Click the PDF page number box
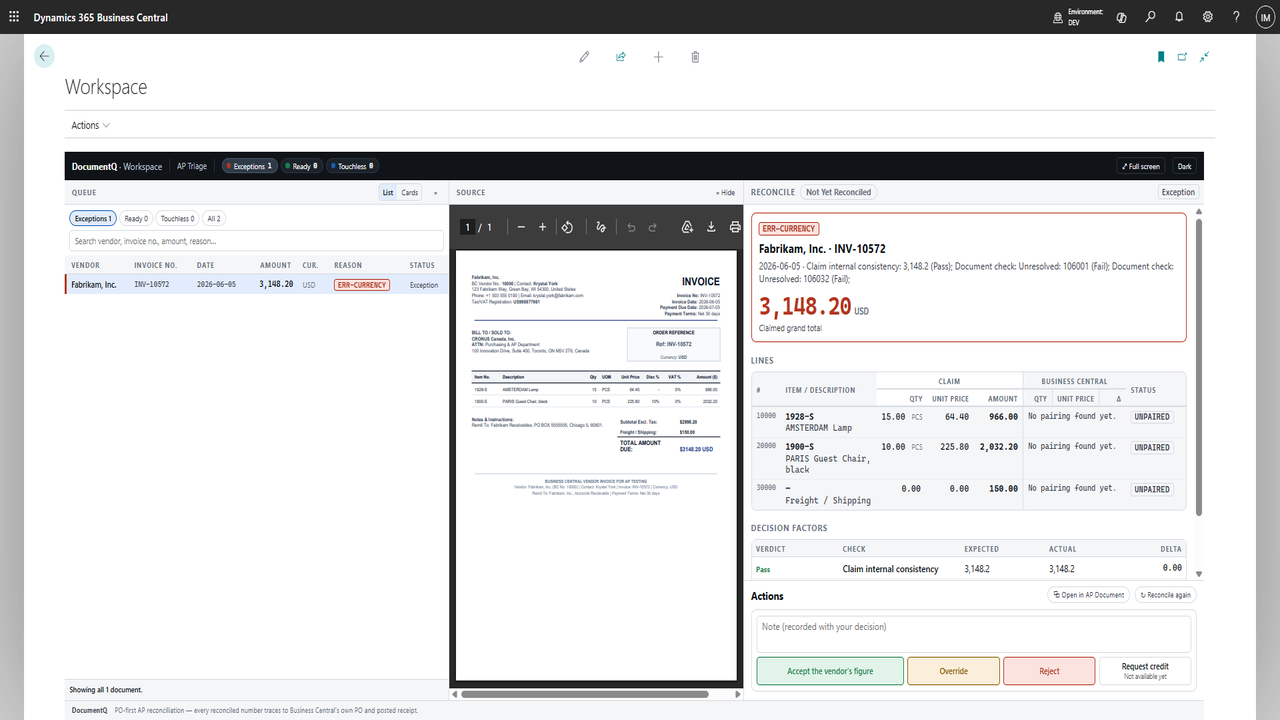1280x720 pixels. (467, 227)
